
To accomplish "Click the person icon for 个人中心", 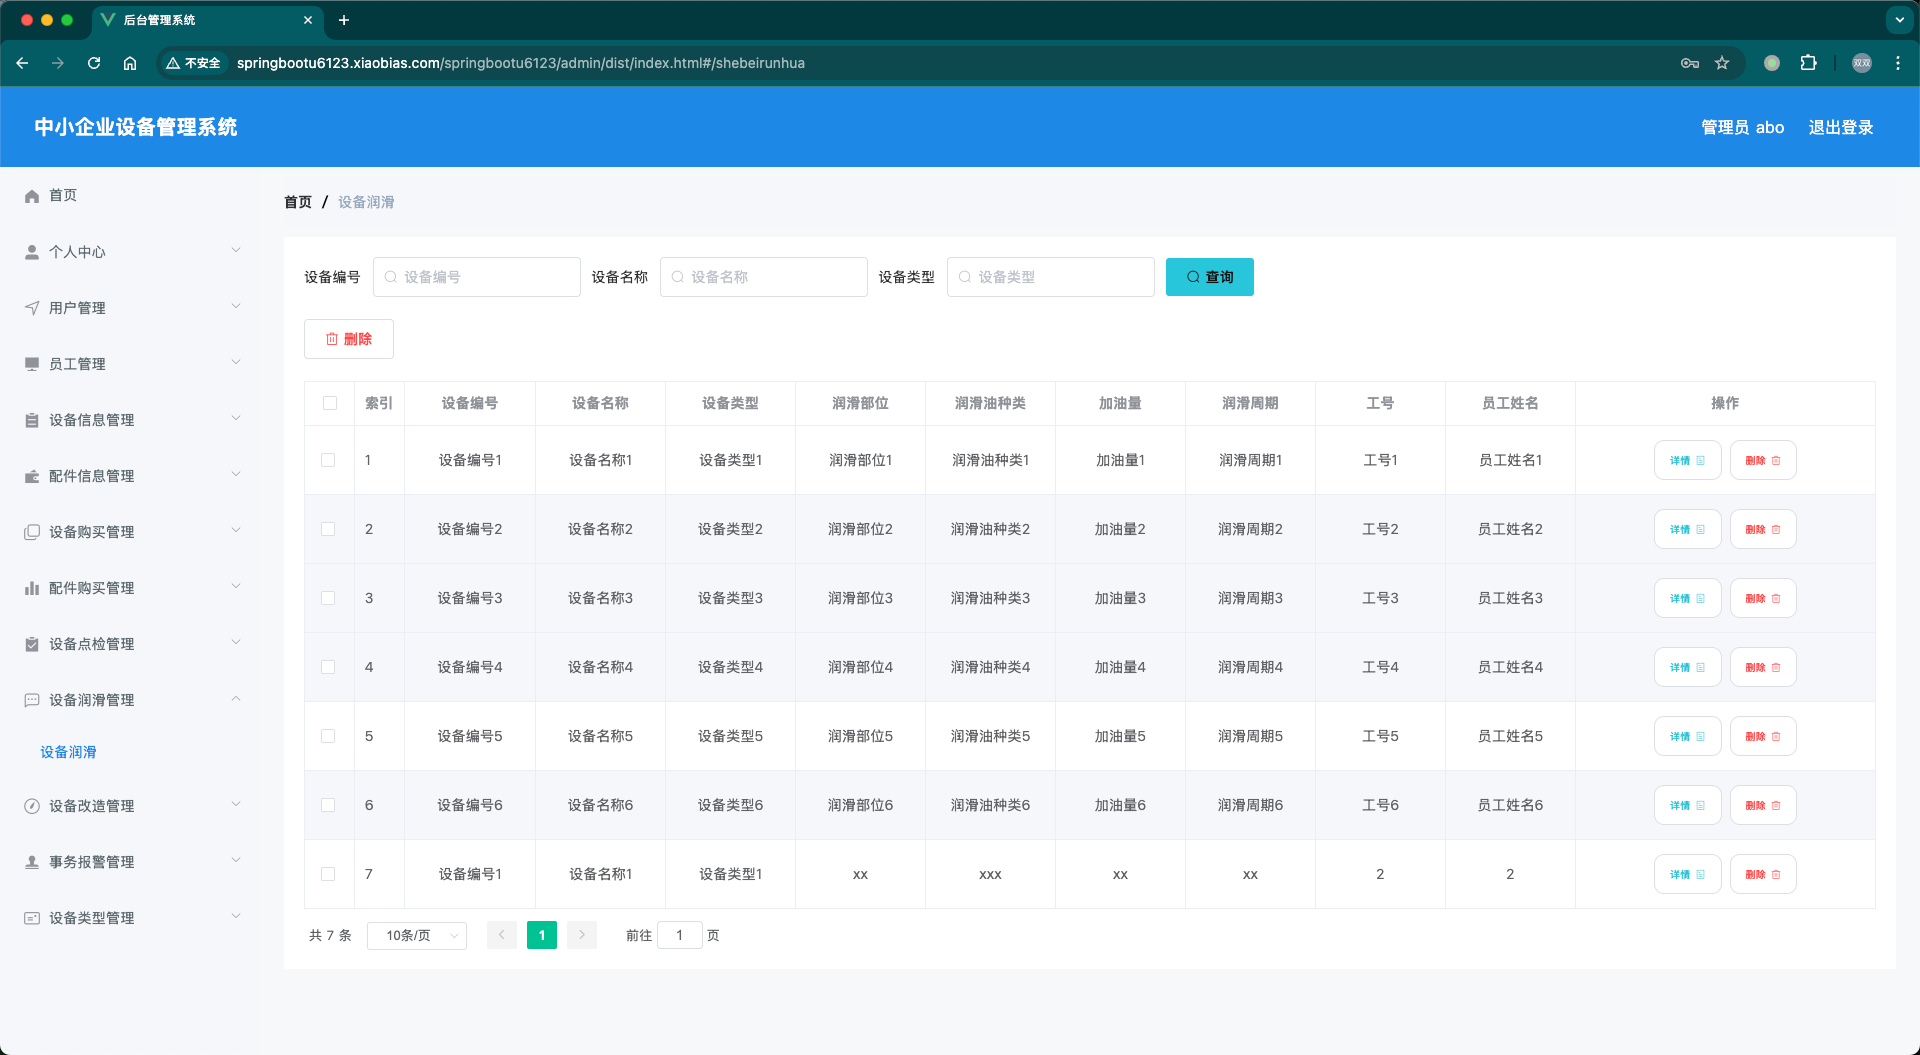I will tap(32, 252).
